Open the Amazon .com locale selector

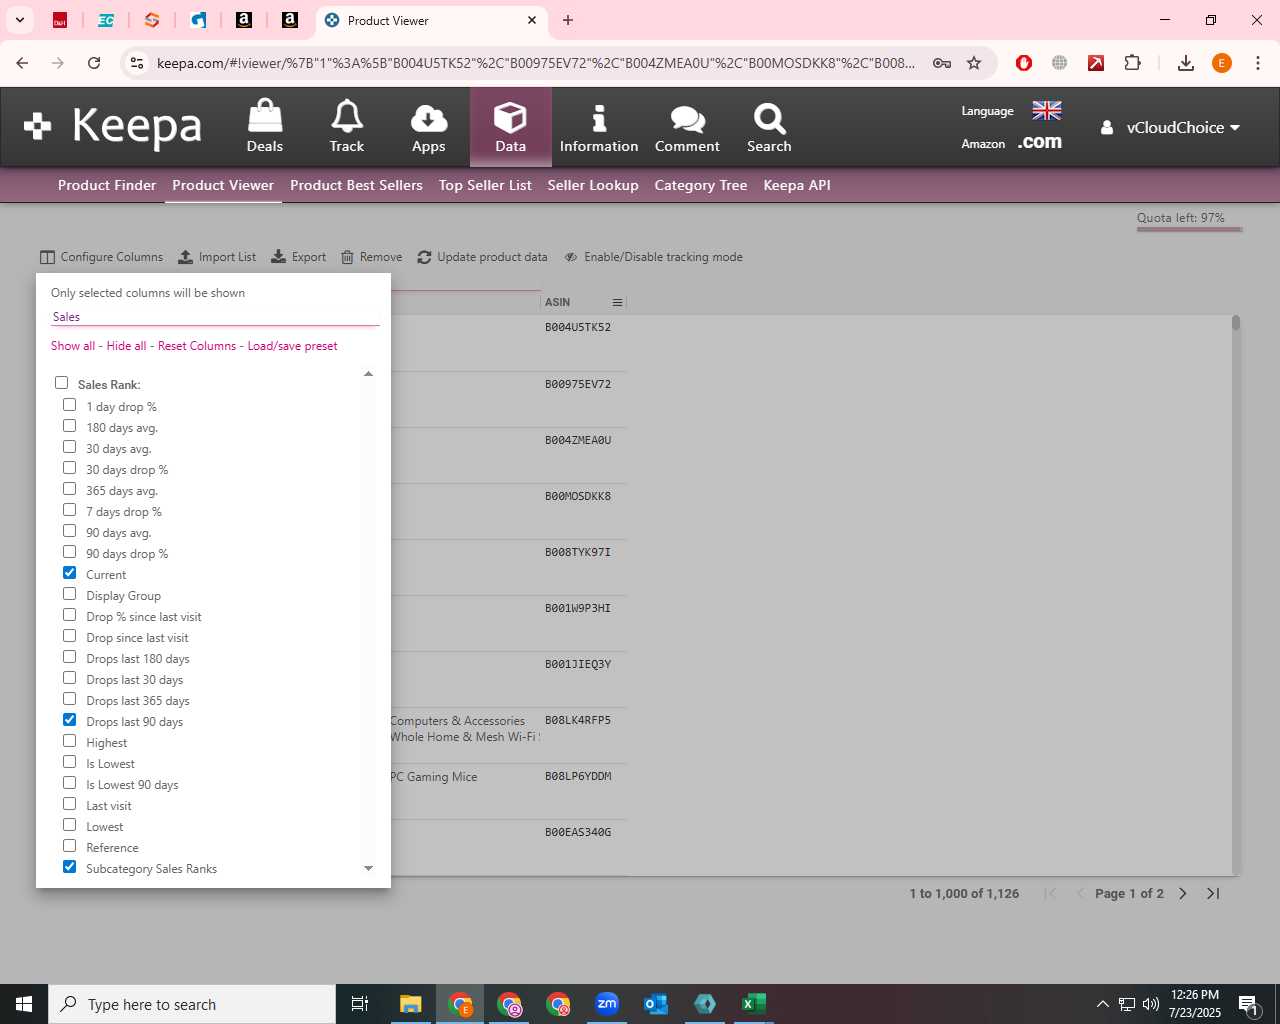tap(1040, 143)
